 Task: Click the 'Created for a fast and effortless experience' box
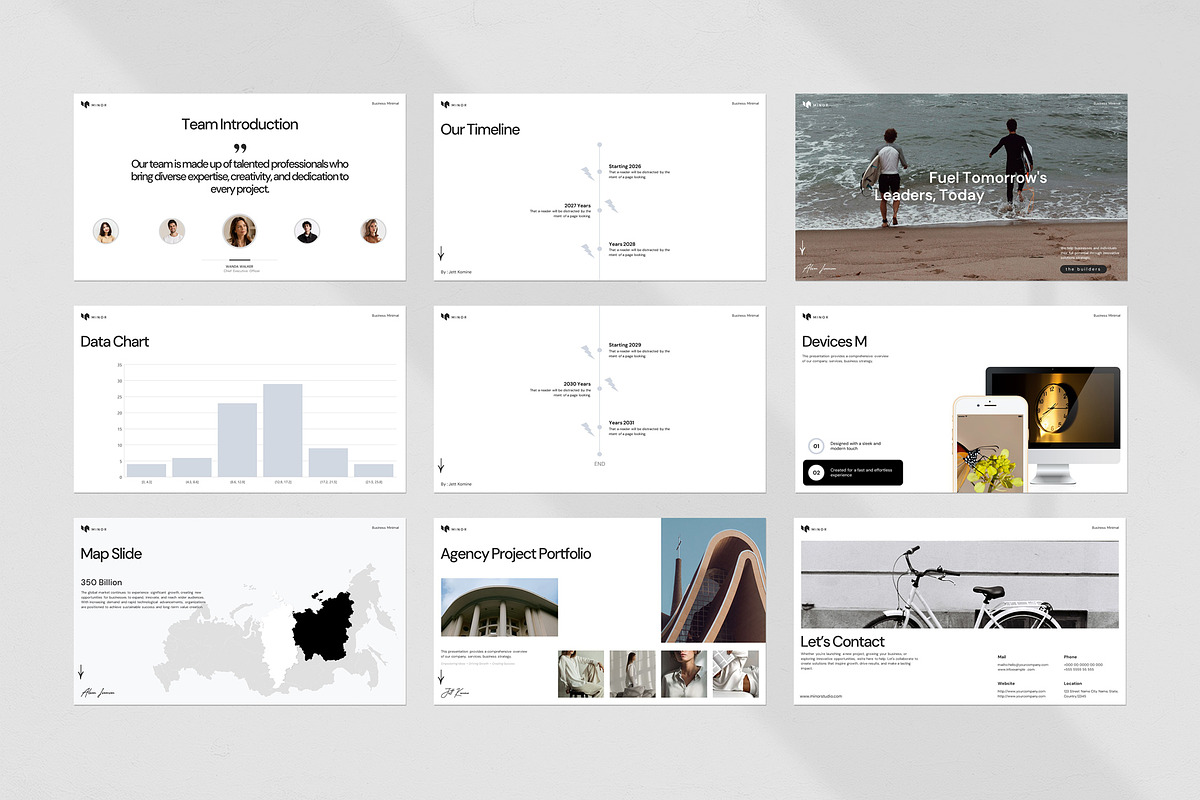point(853,472)
